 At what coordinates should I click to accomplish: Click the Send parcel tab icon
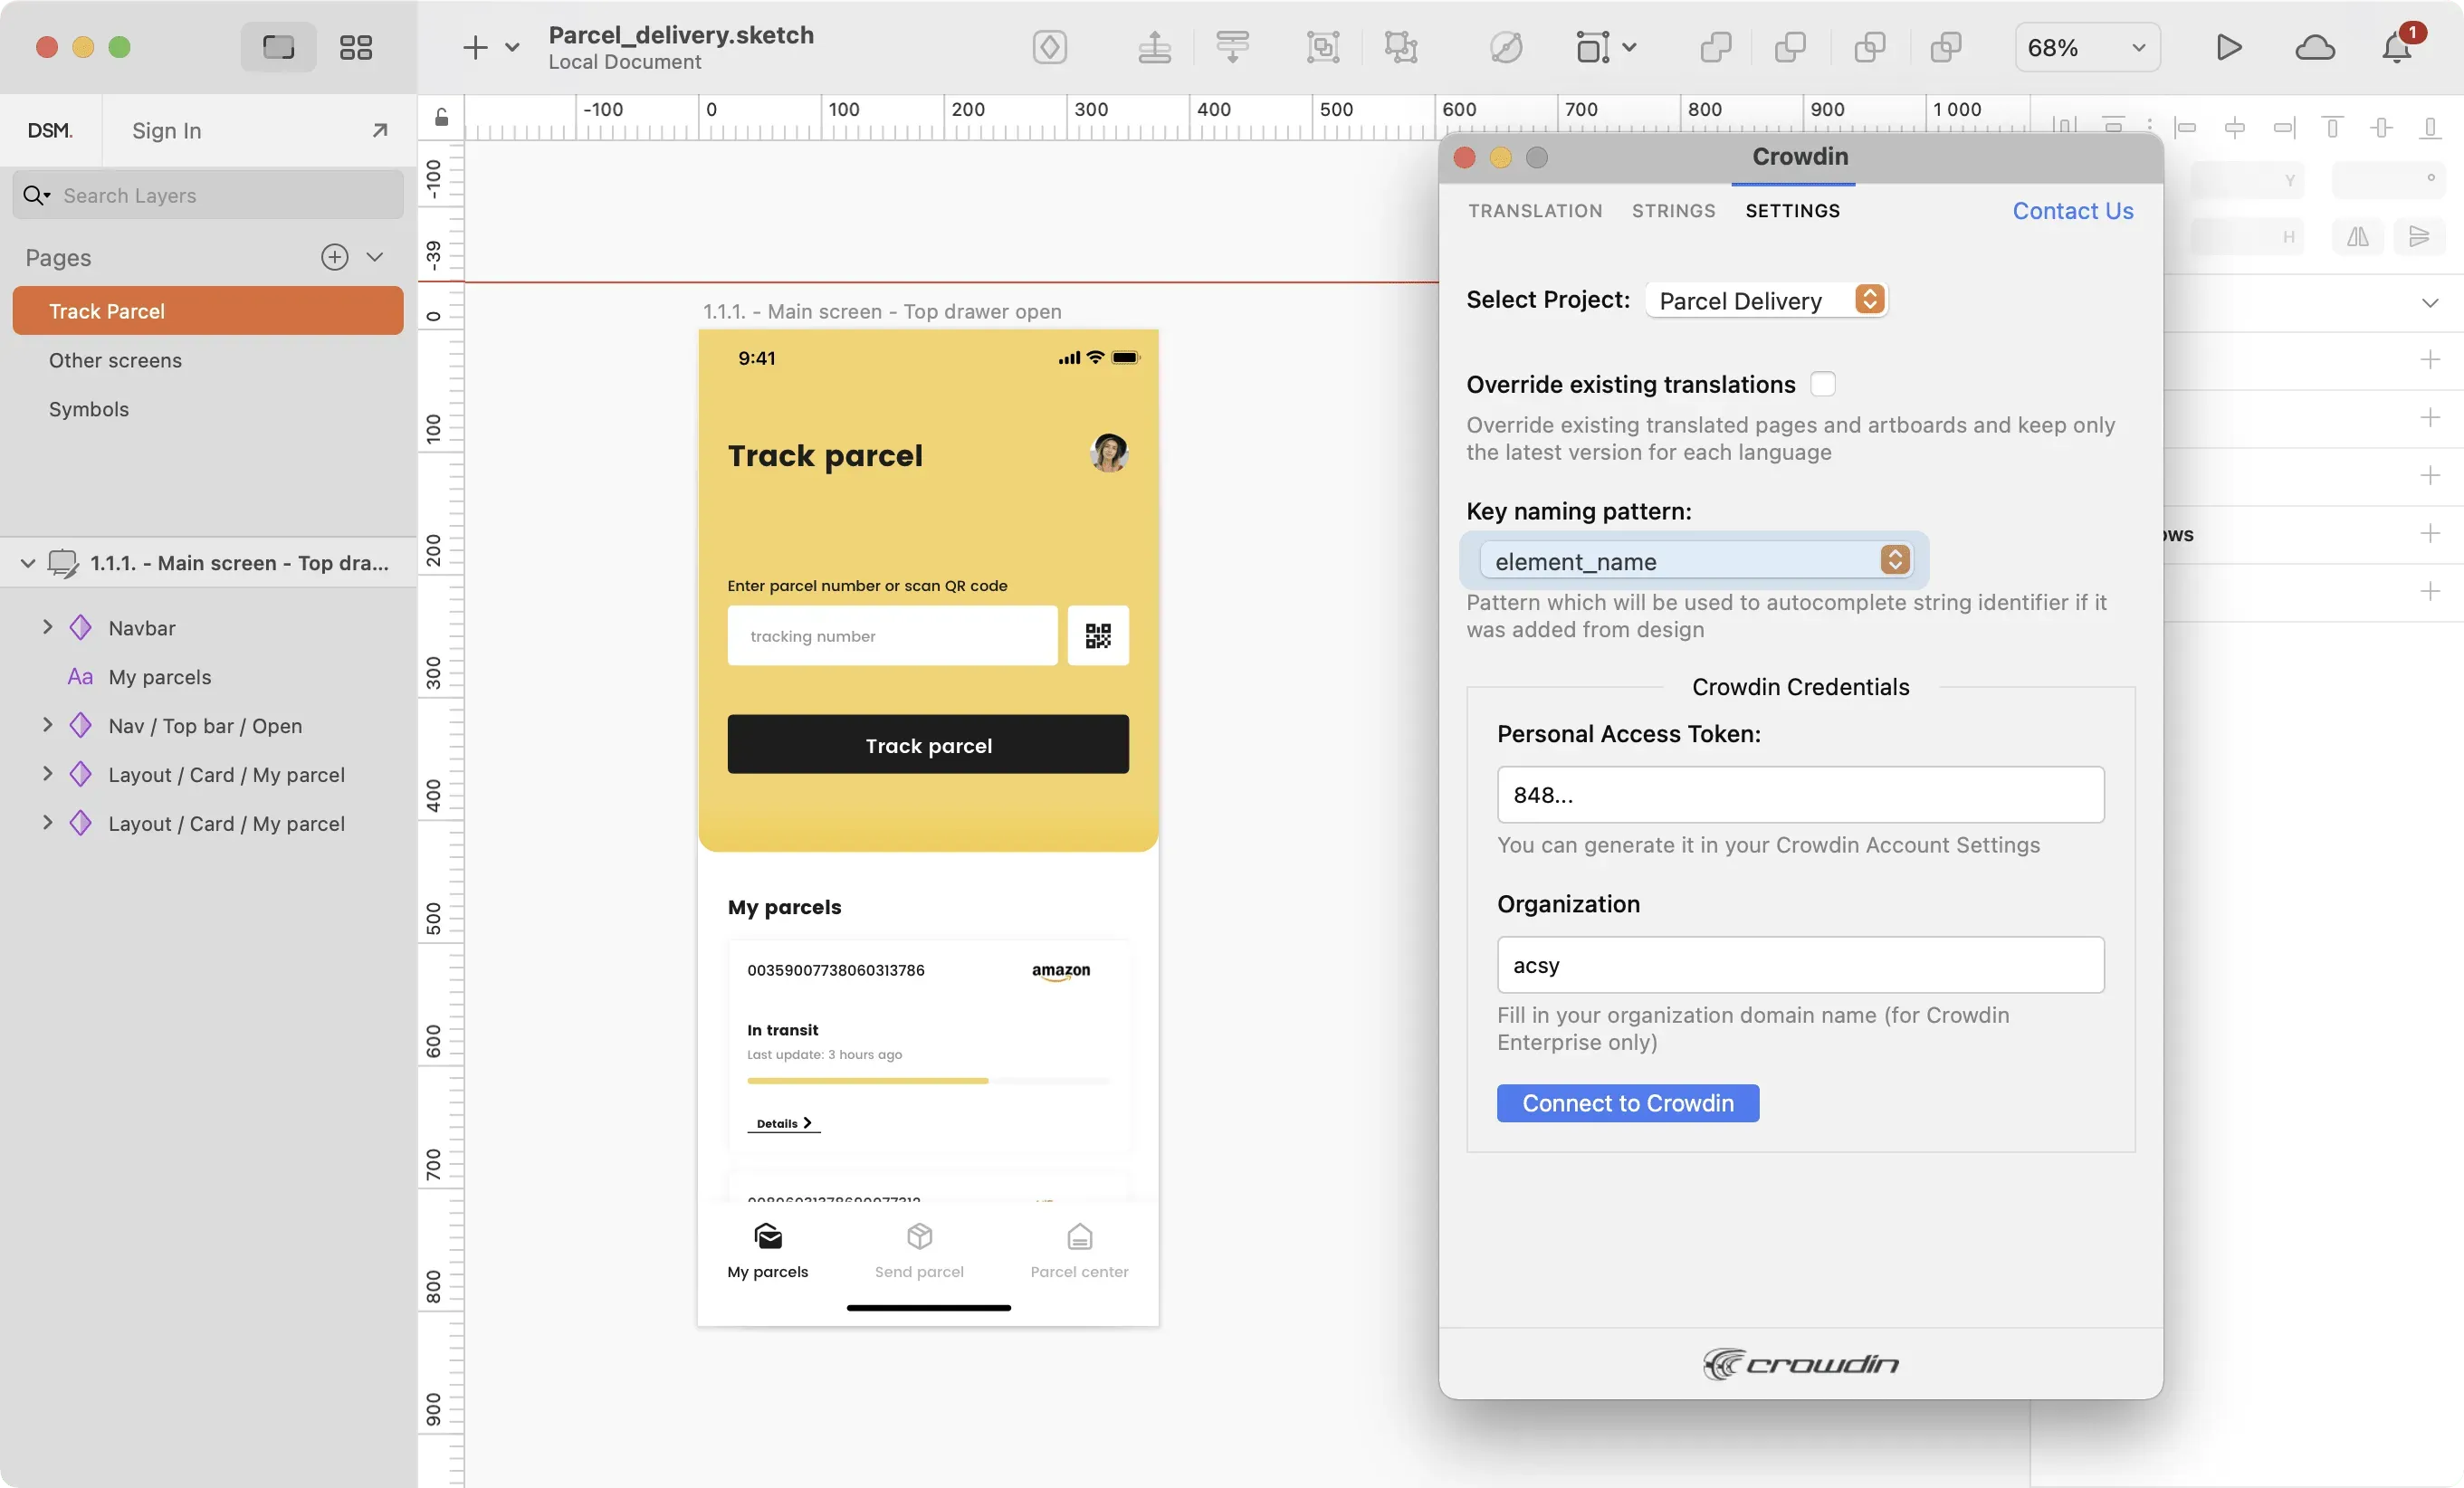919,1237
